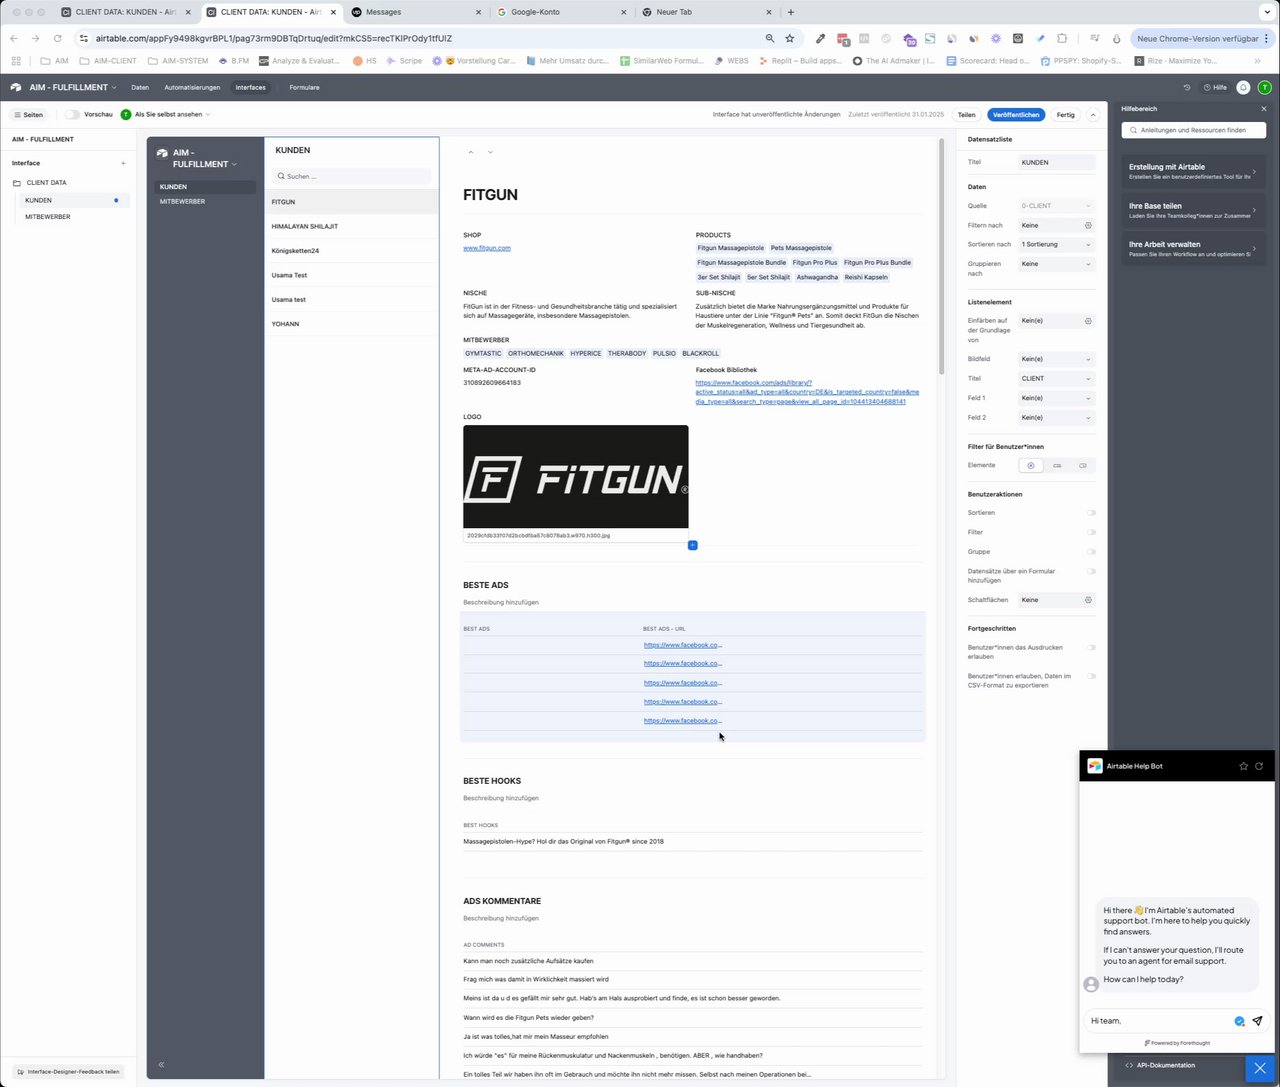Open the version history clock icon

(1187, 87)
